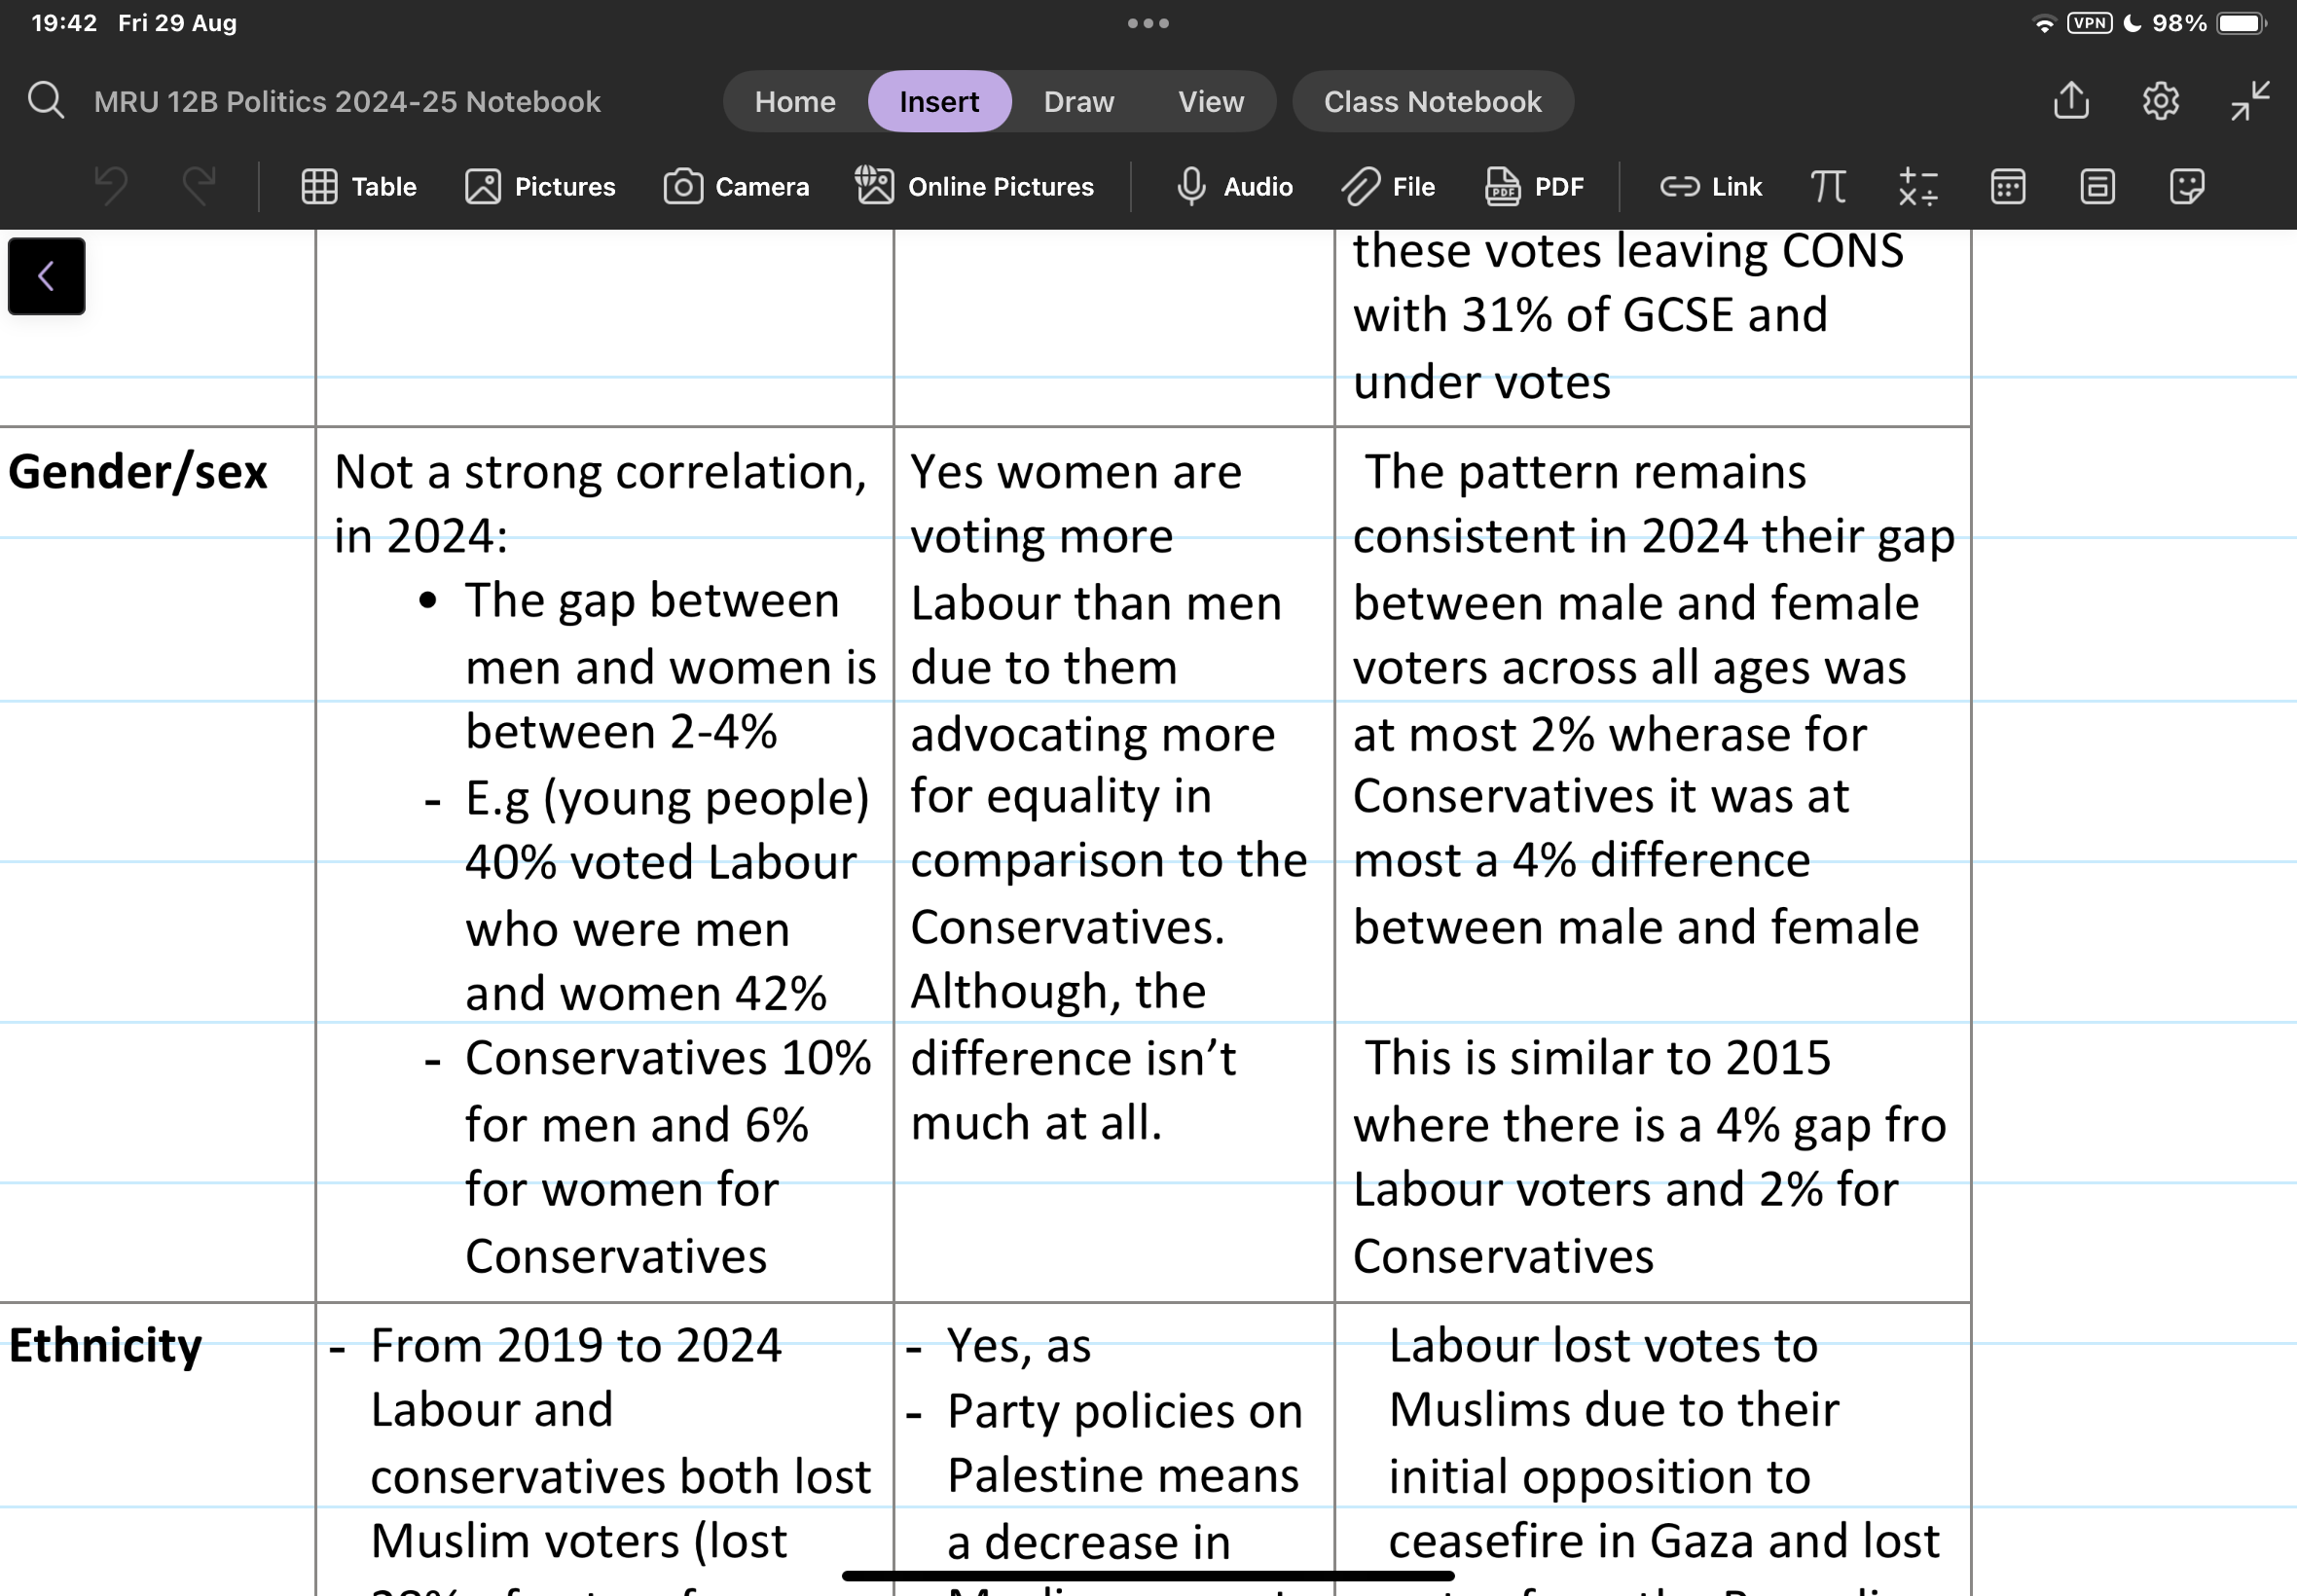Insert an equation with pi icon
The image size is (2297, 1596).
tap(1828, 187)
